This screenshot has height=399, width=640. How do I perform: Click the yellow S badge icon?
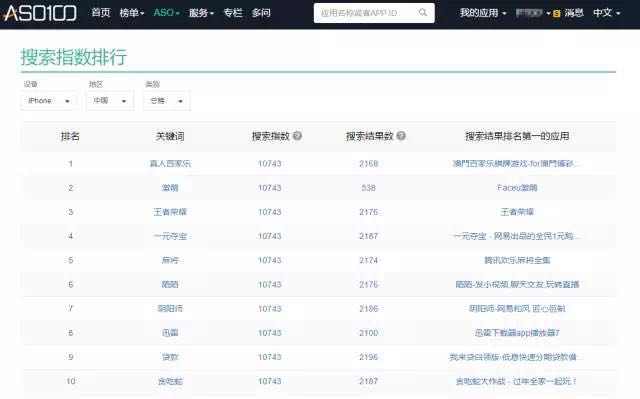click(x=556, y=14)
